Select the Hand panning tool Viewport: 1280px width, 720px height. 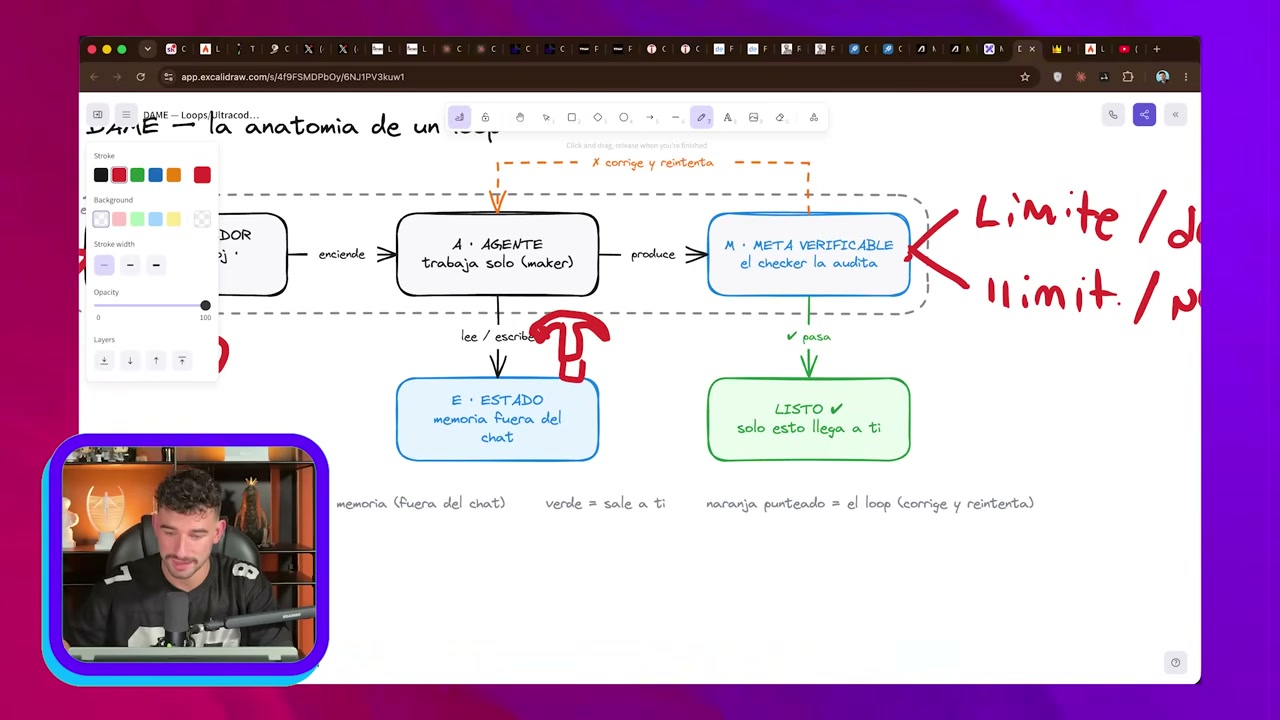[x=520, y=117]
